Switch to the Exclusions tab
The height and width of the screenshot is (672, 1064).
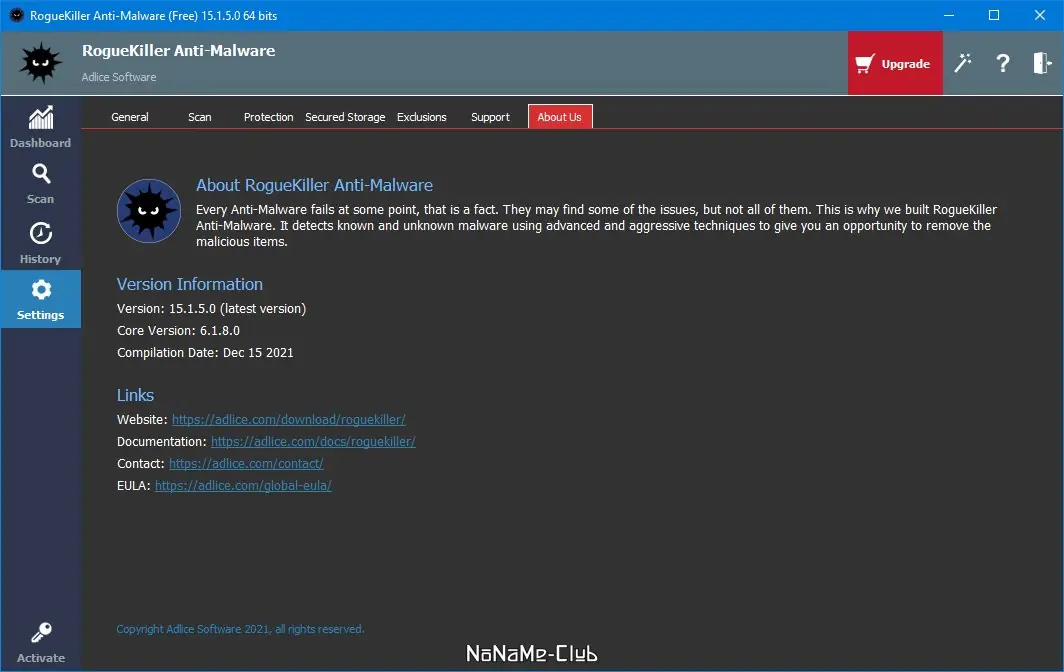[x=421, y=117]
